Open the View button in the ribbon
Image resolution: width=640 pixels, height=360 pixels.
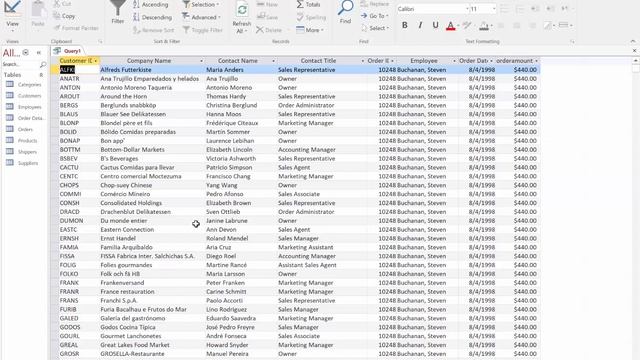pos(12,15)
